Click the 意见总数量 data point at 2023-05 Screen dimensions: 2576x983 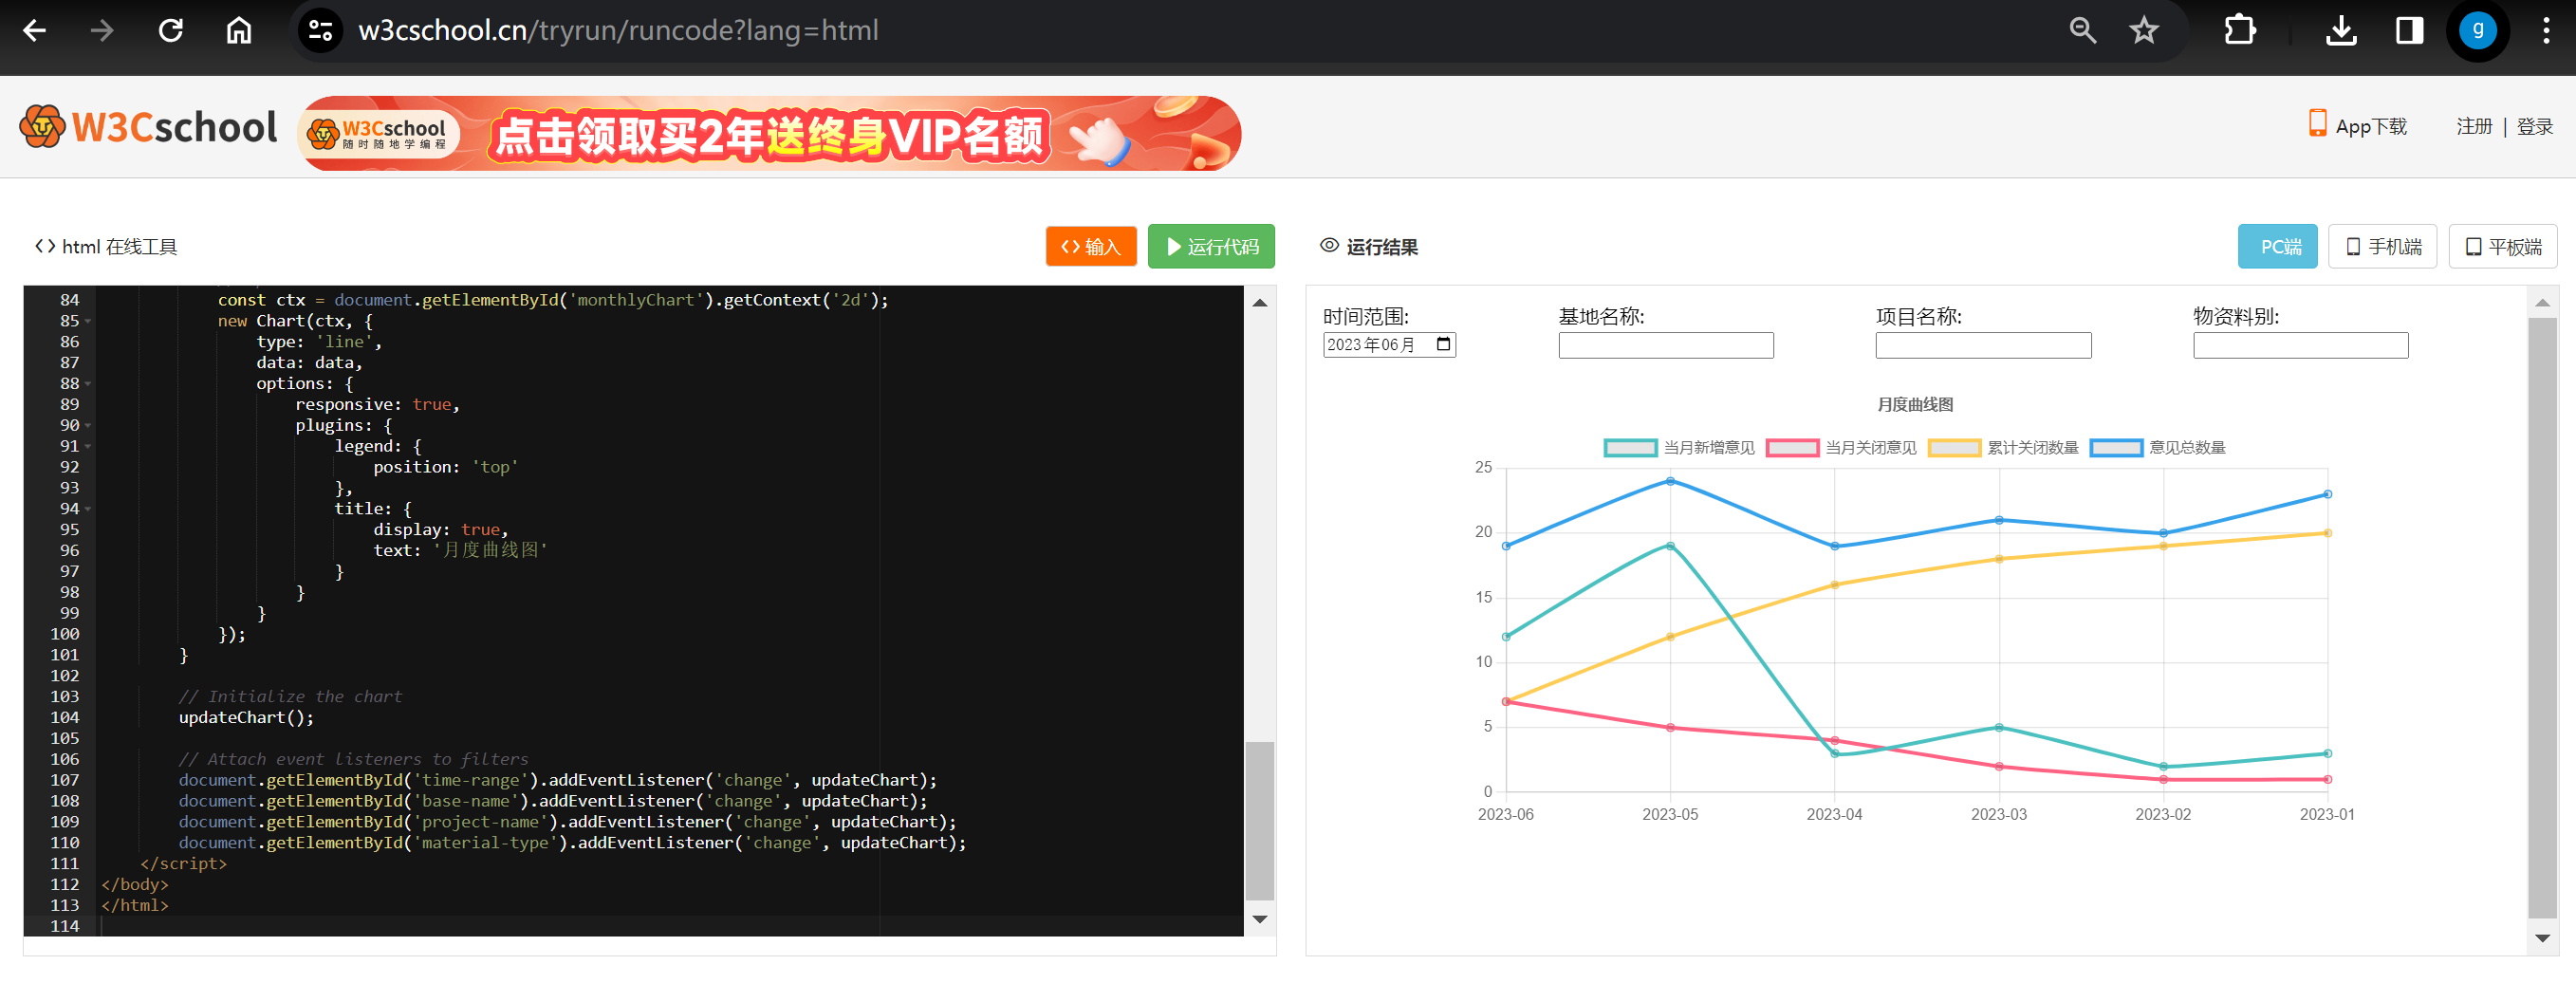pyautogui.click(x=1669, y=482)
